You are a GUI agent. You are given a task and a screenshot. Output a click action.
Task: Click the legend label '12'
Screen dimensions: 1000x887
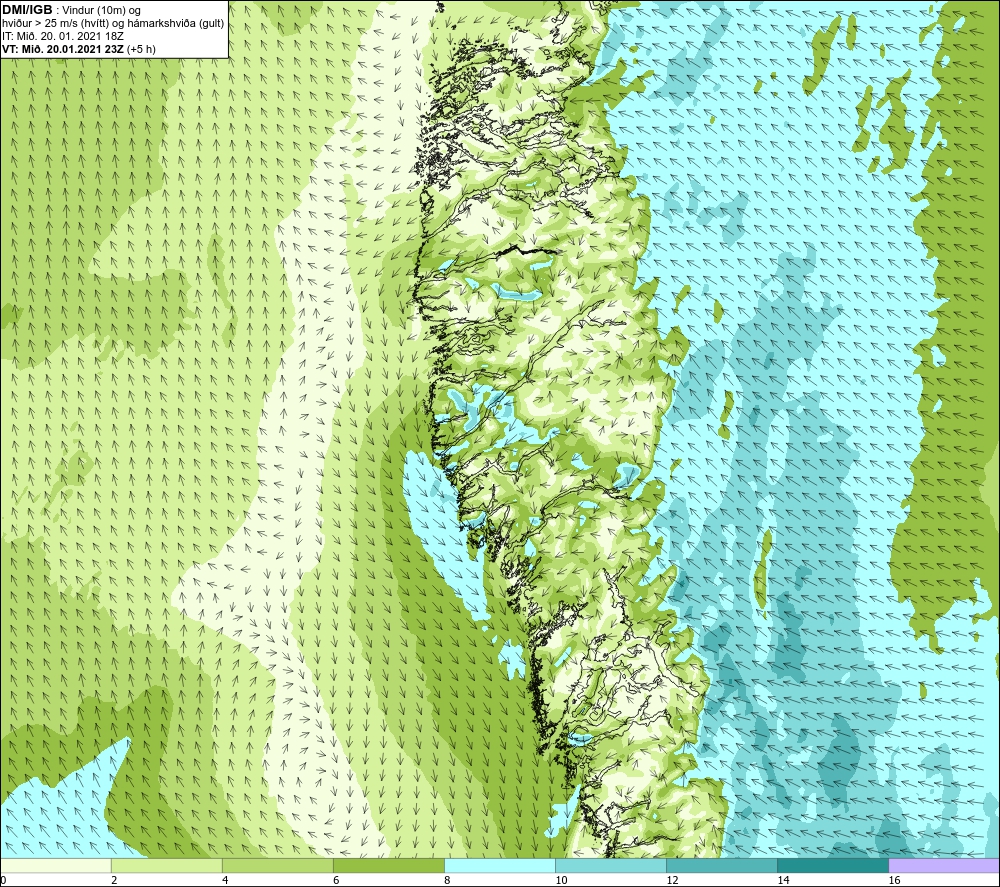point(672,880)
